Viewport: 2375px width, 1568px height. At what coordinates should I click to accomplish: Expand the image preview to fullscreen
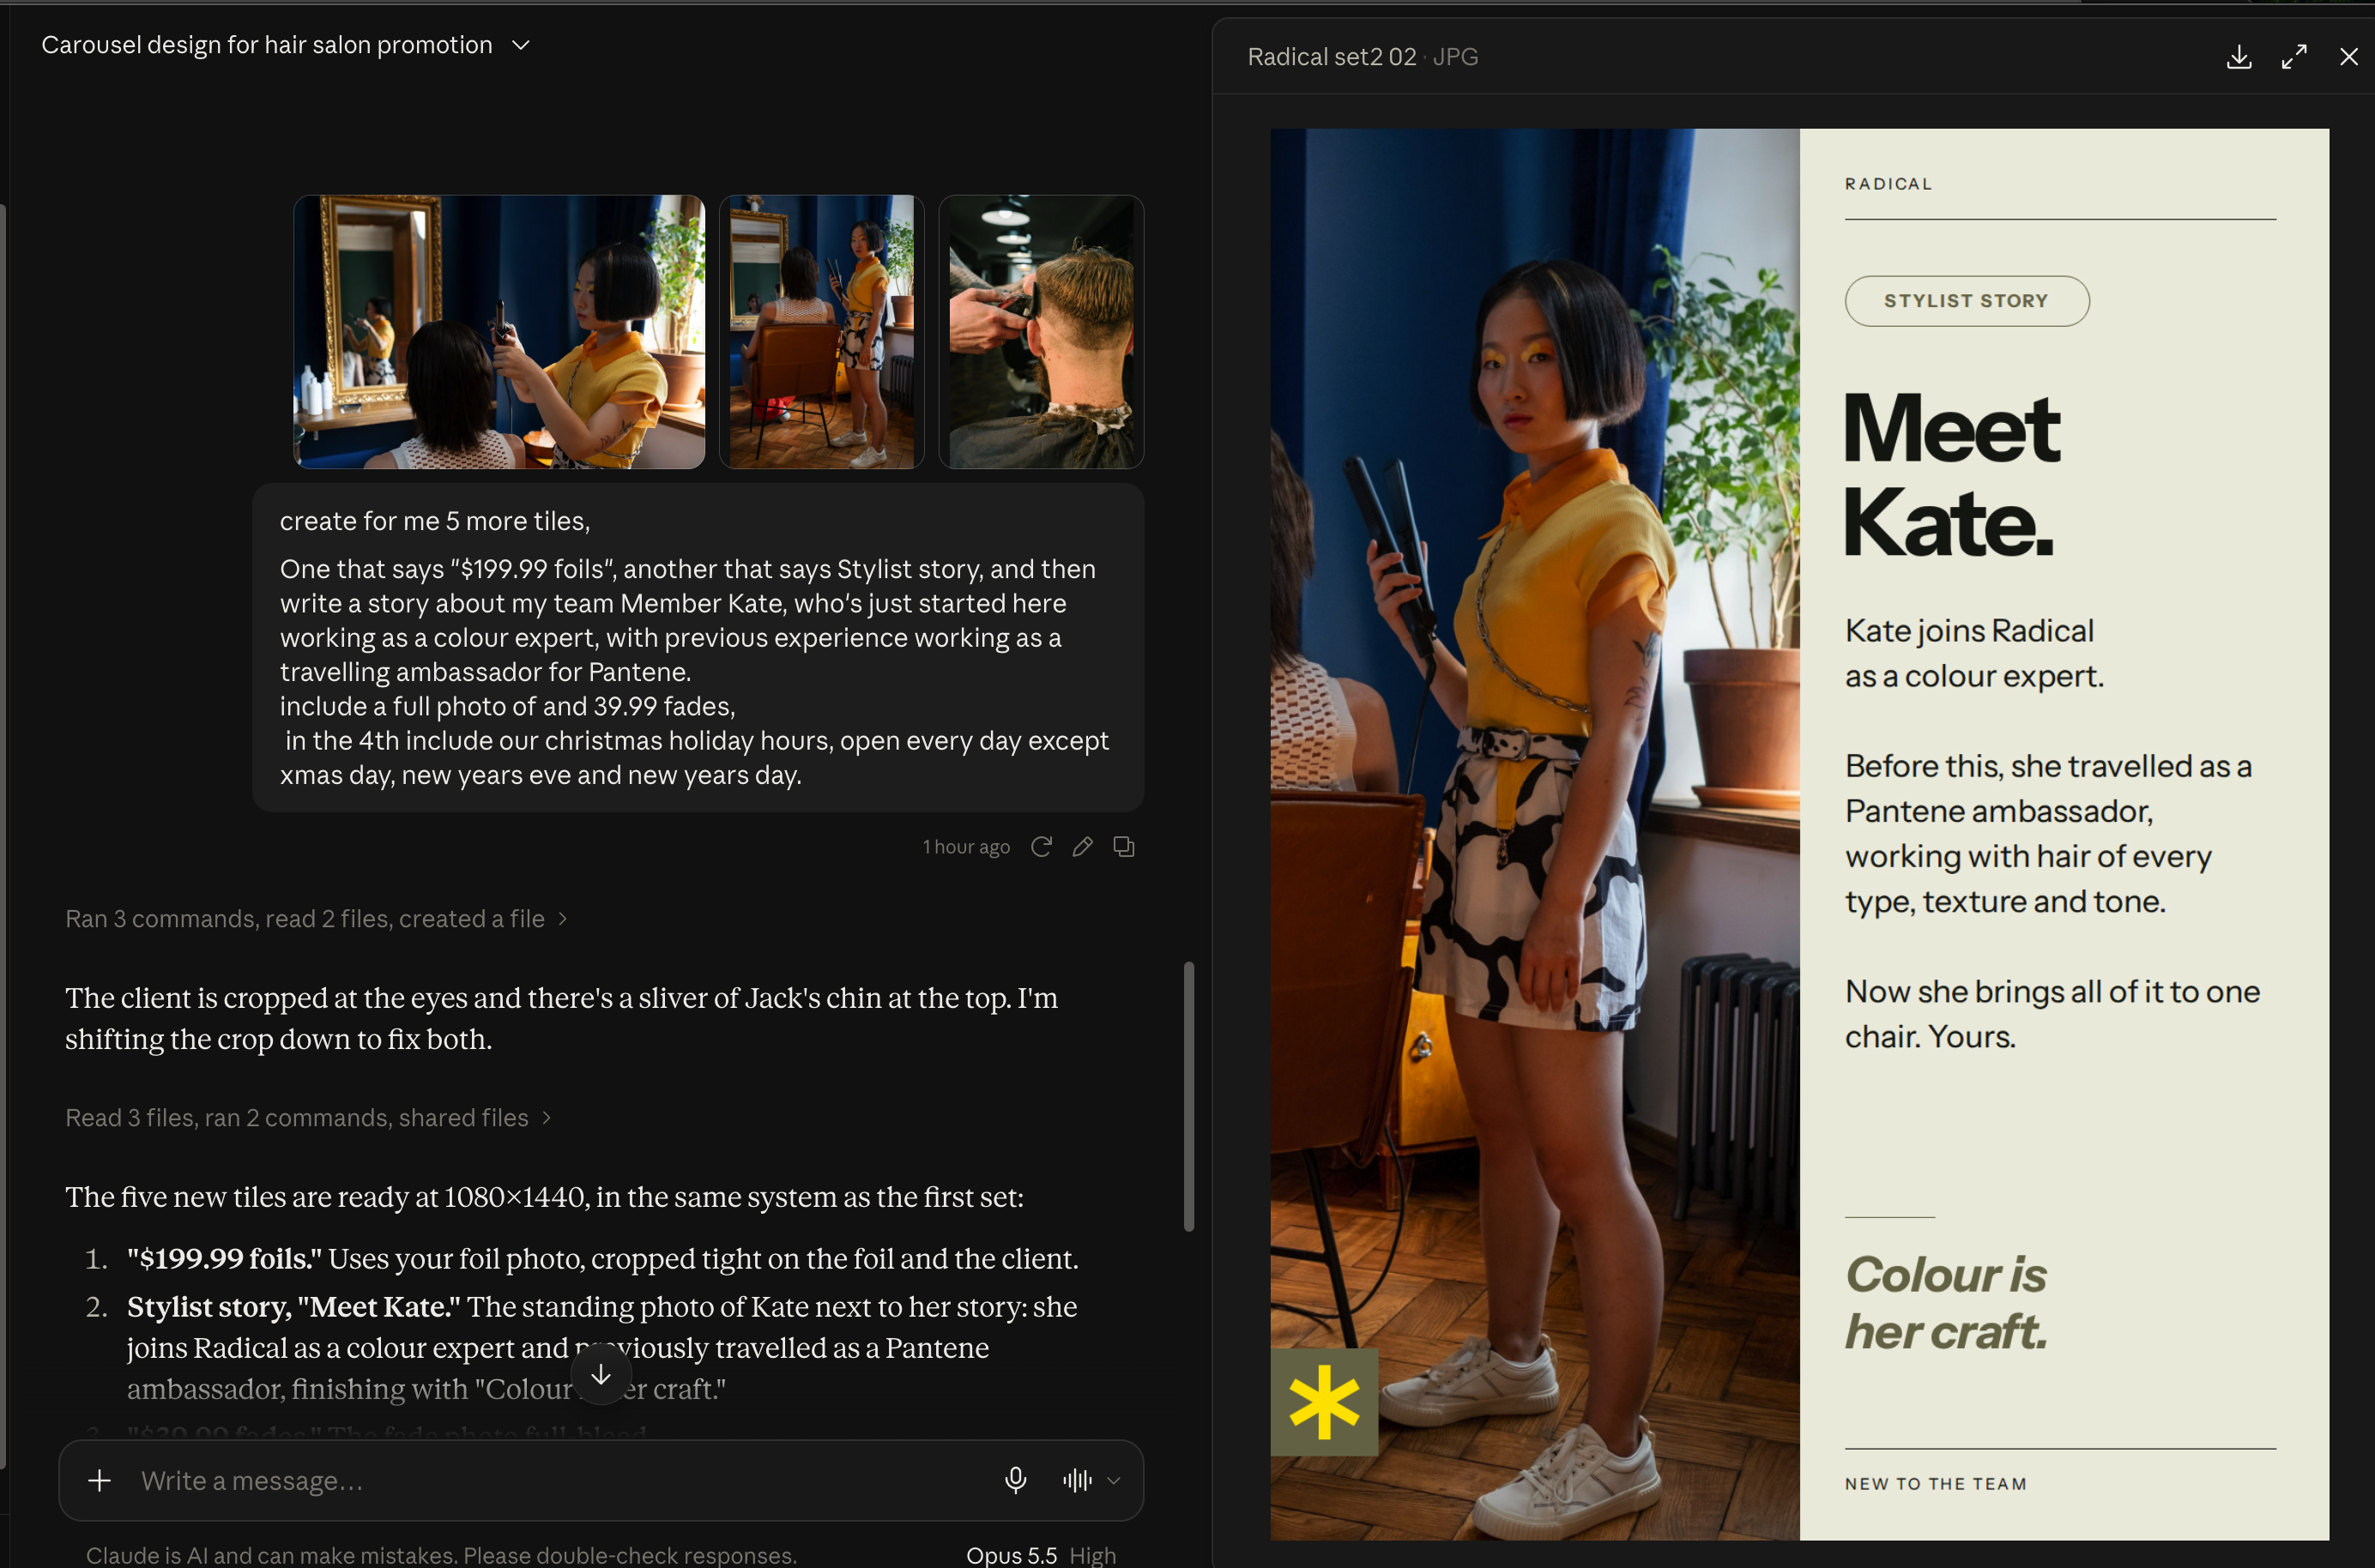pyautogui.click(x=2294, y=57)
